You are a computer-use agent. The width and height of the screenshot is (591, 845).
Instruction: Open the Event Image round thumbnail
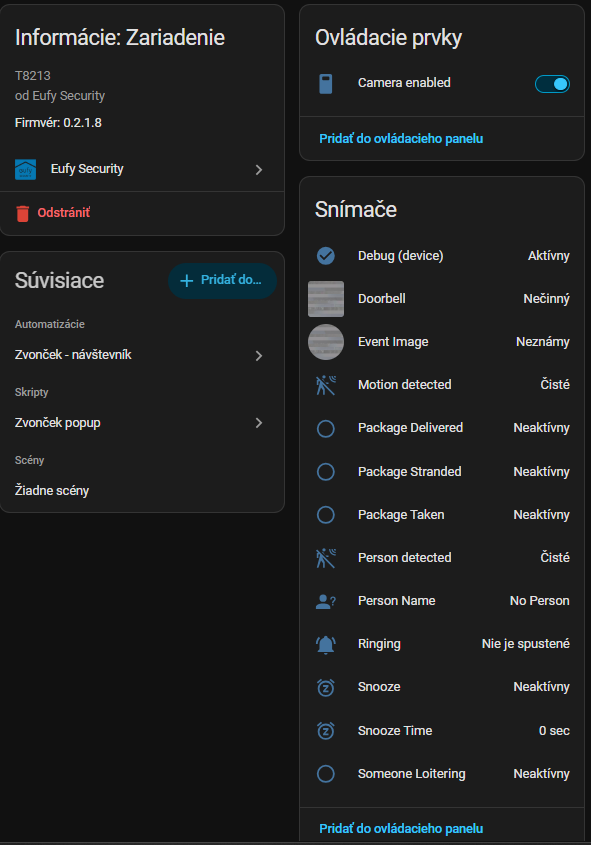click(325, 342)
